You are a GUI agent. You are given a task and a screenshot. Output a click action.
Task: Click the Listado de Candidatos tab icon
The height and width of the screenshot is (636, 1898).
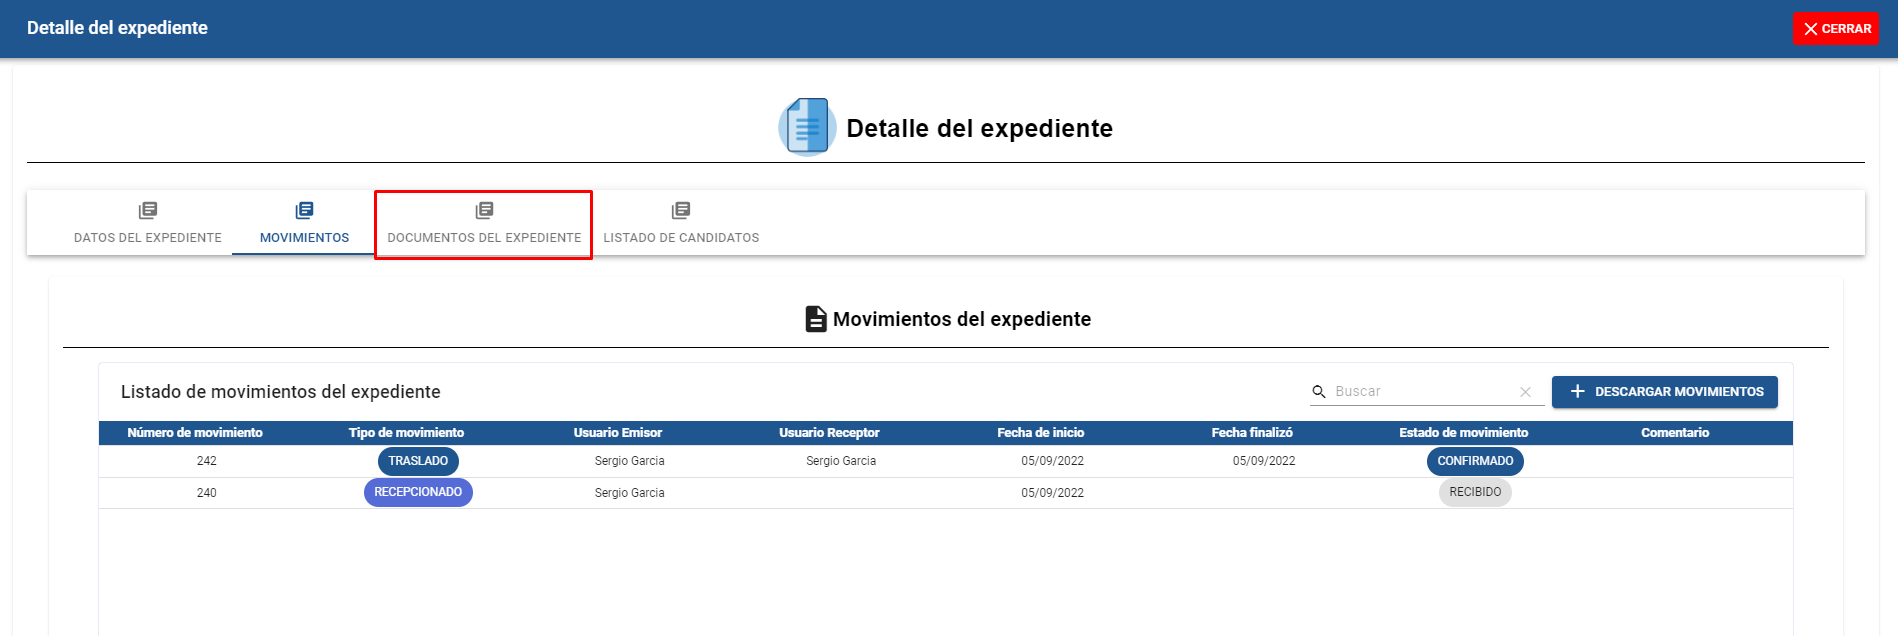(x=681, y=210)
